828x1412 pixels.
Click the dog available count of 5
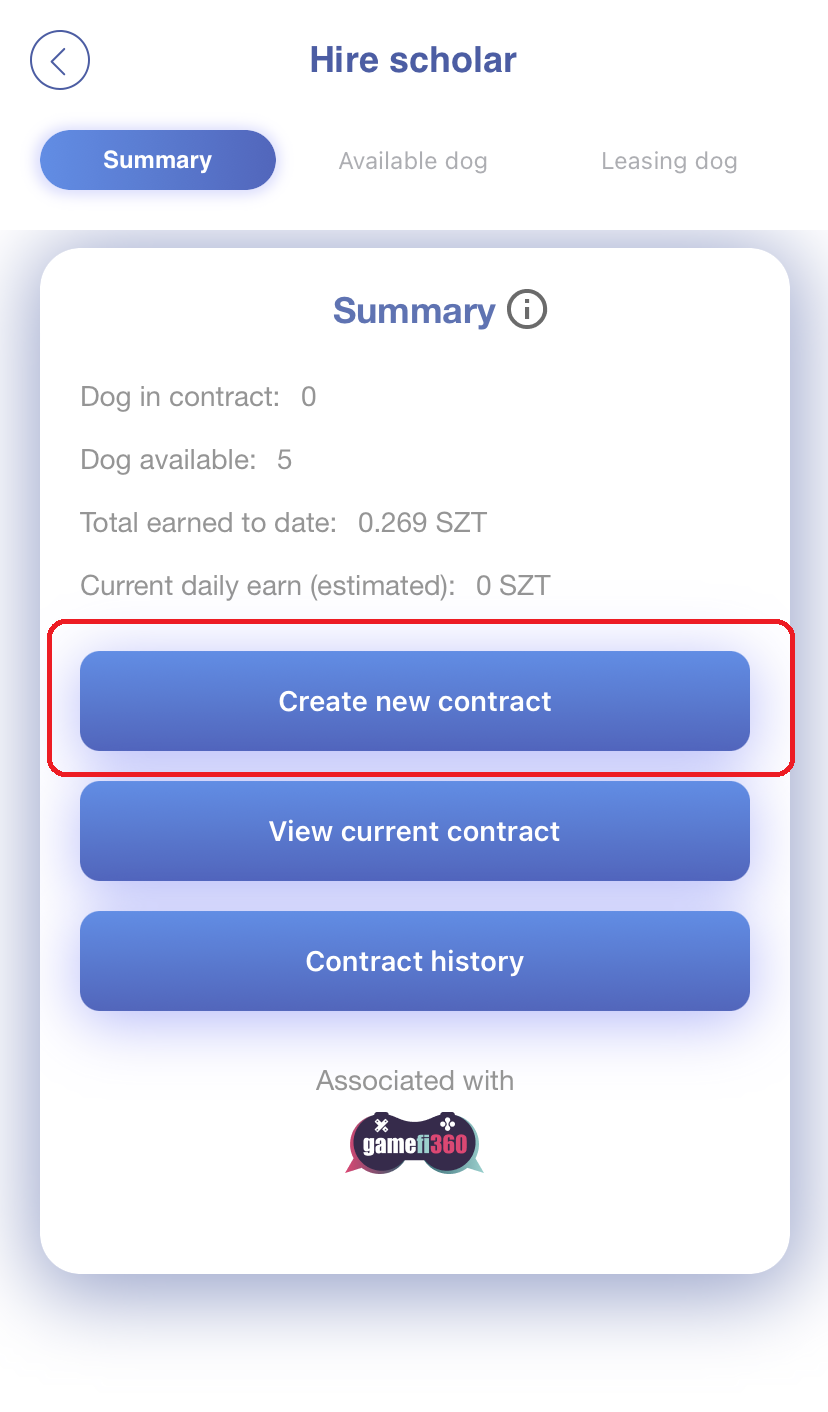284,460
